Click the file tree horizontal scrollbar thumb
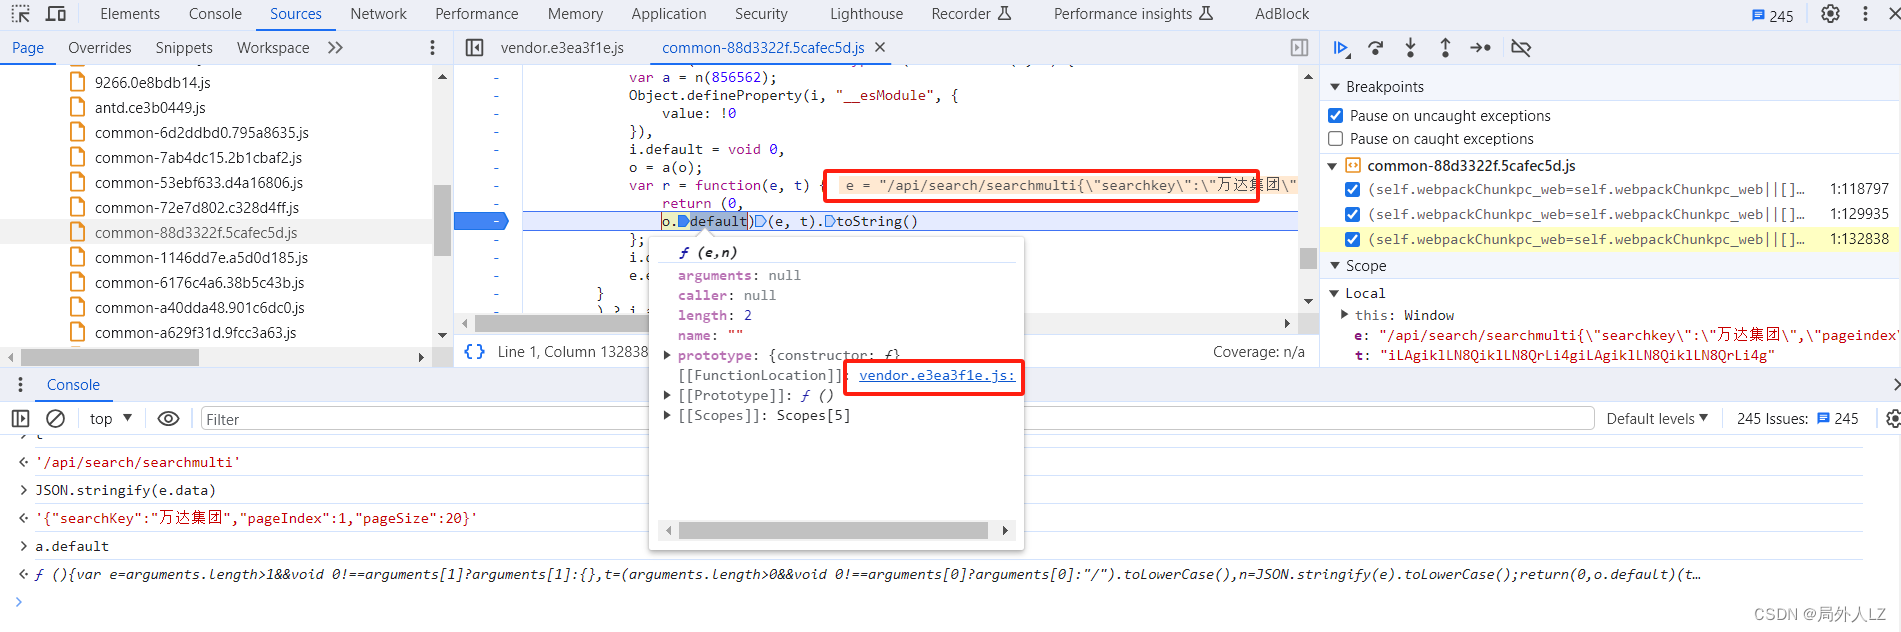 pos(110,357)
